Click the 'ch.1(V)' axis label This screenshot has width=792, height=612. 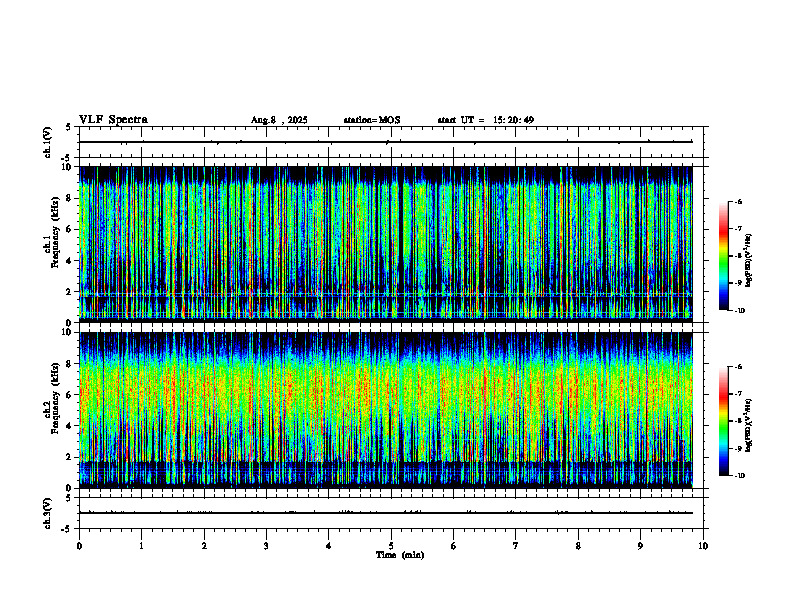click(x=48, y=142)
